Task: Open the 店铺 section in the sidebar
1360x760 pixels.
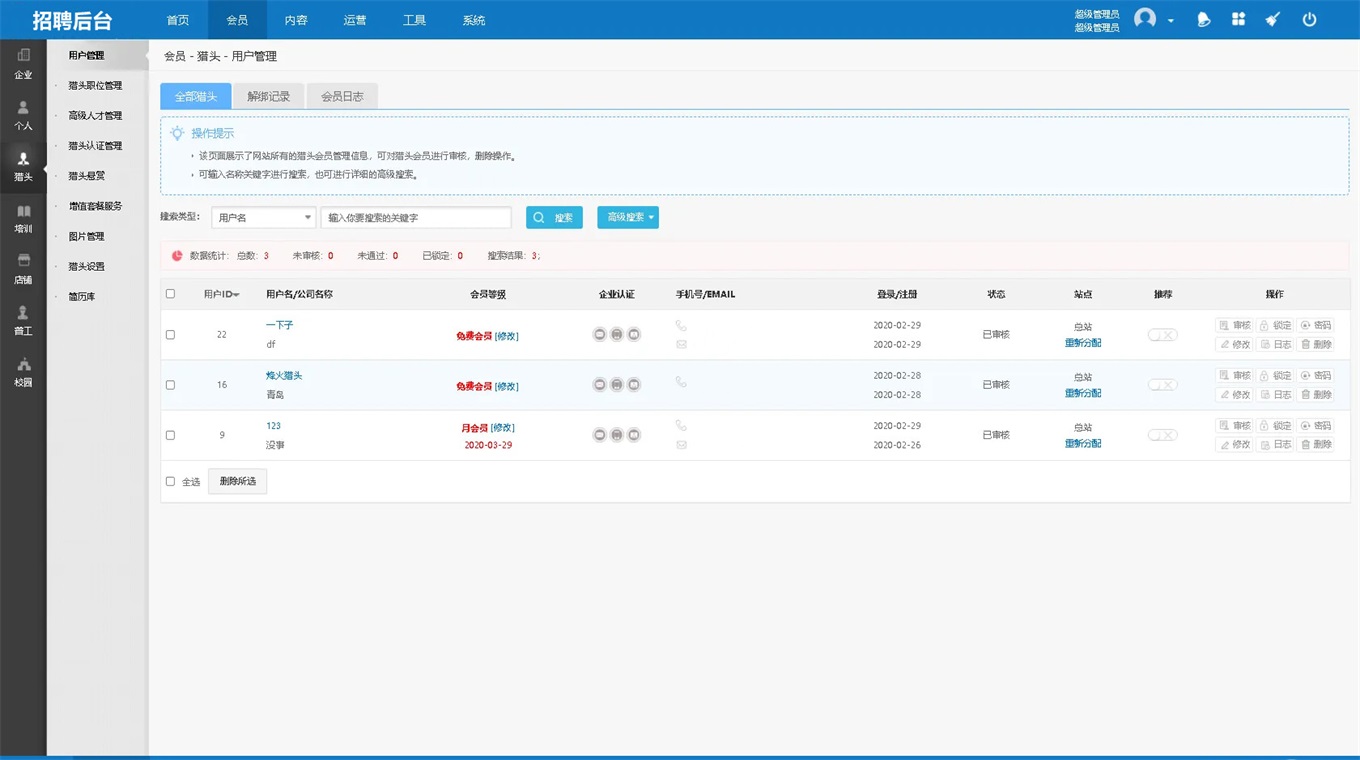Action: pyautogui.click(x=23, y=269)
